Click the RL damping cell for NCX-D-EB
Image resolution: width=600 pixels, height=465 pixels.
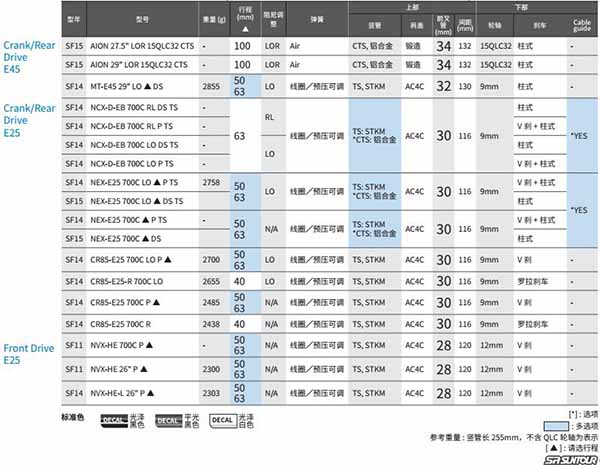click(269, 117)
